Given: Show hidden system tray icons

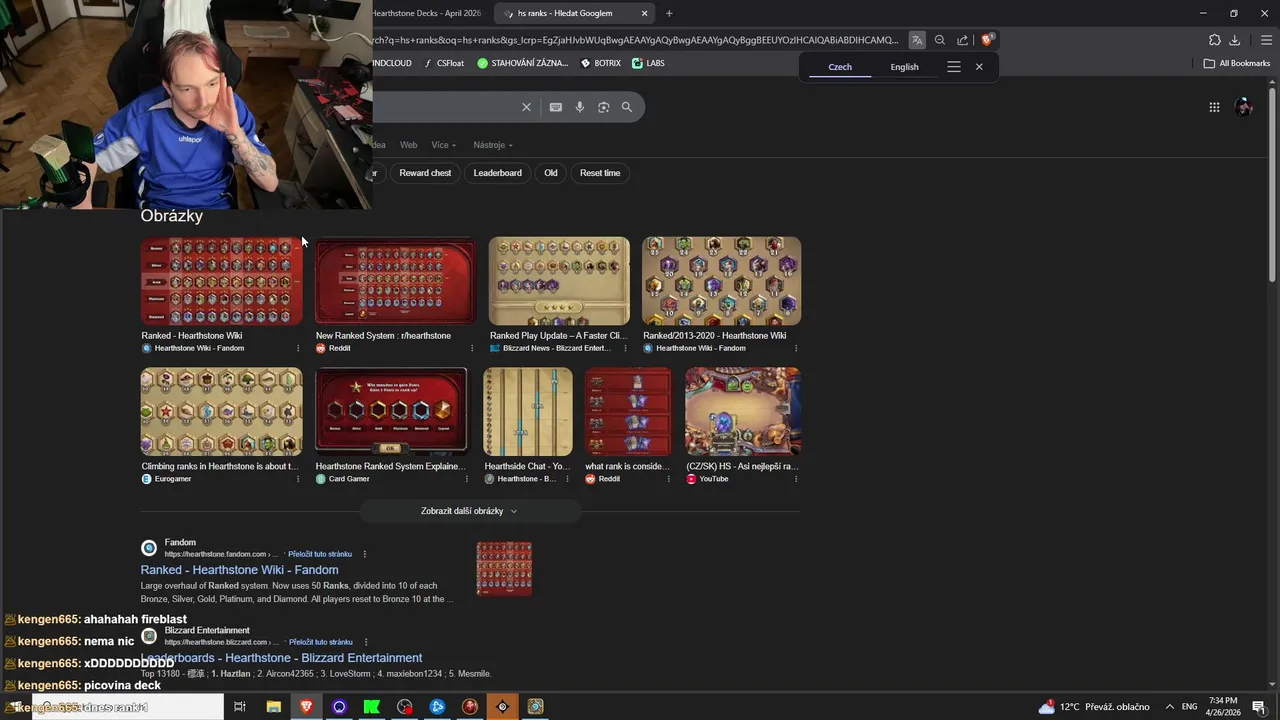Looking at the screenshot, I should 1170,707.
